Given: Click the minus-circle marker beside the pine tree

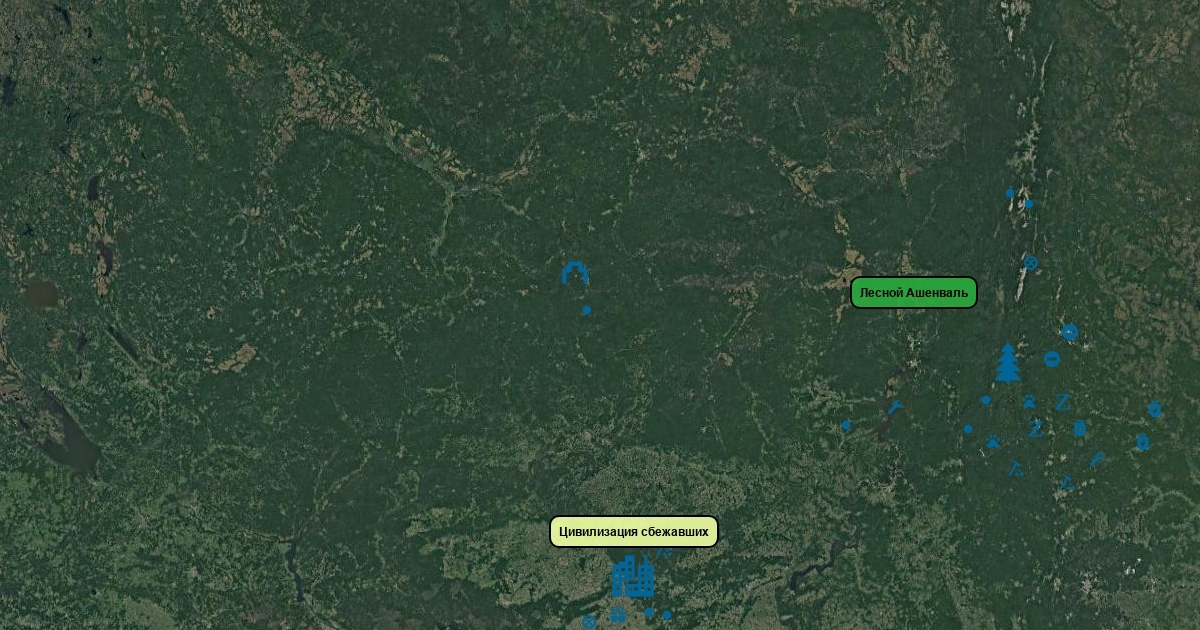Looking at the screenshot, I should click(x=1052, y=359).
